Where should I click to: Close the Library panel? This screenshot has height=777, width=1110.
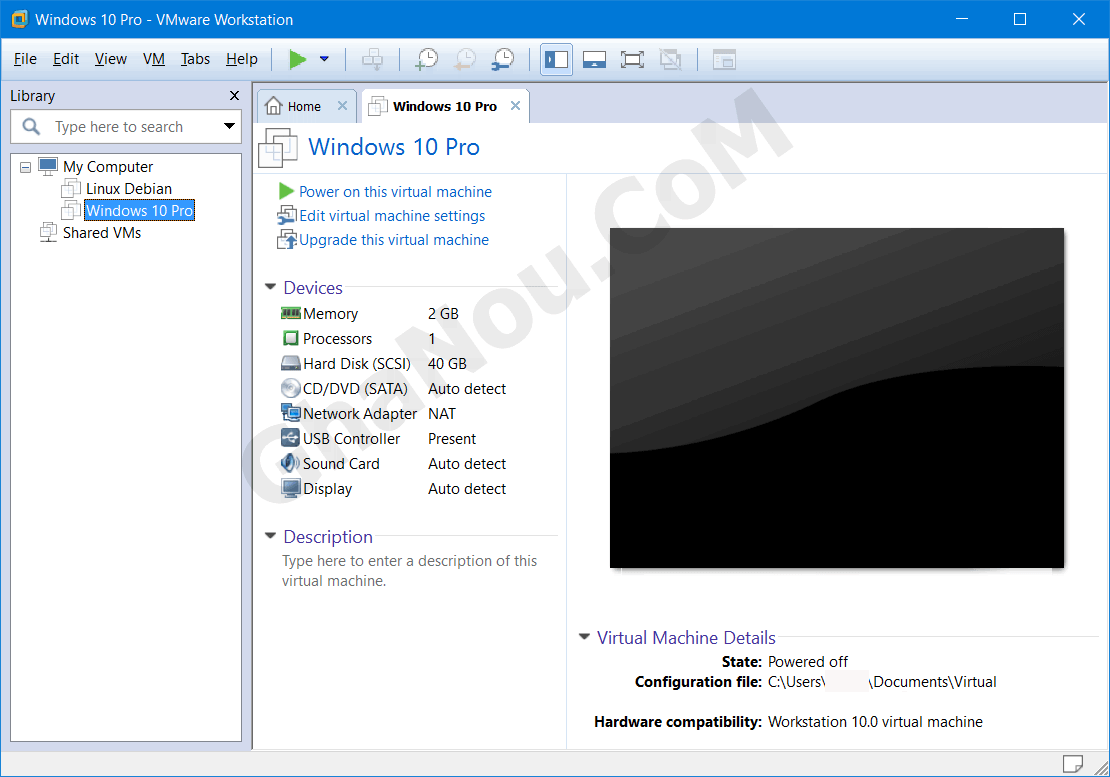pos(234,96)
